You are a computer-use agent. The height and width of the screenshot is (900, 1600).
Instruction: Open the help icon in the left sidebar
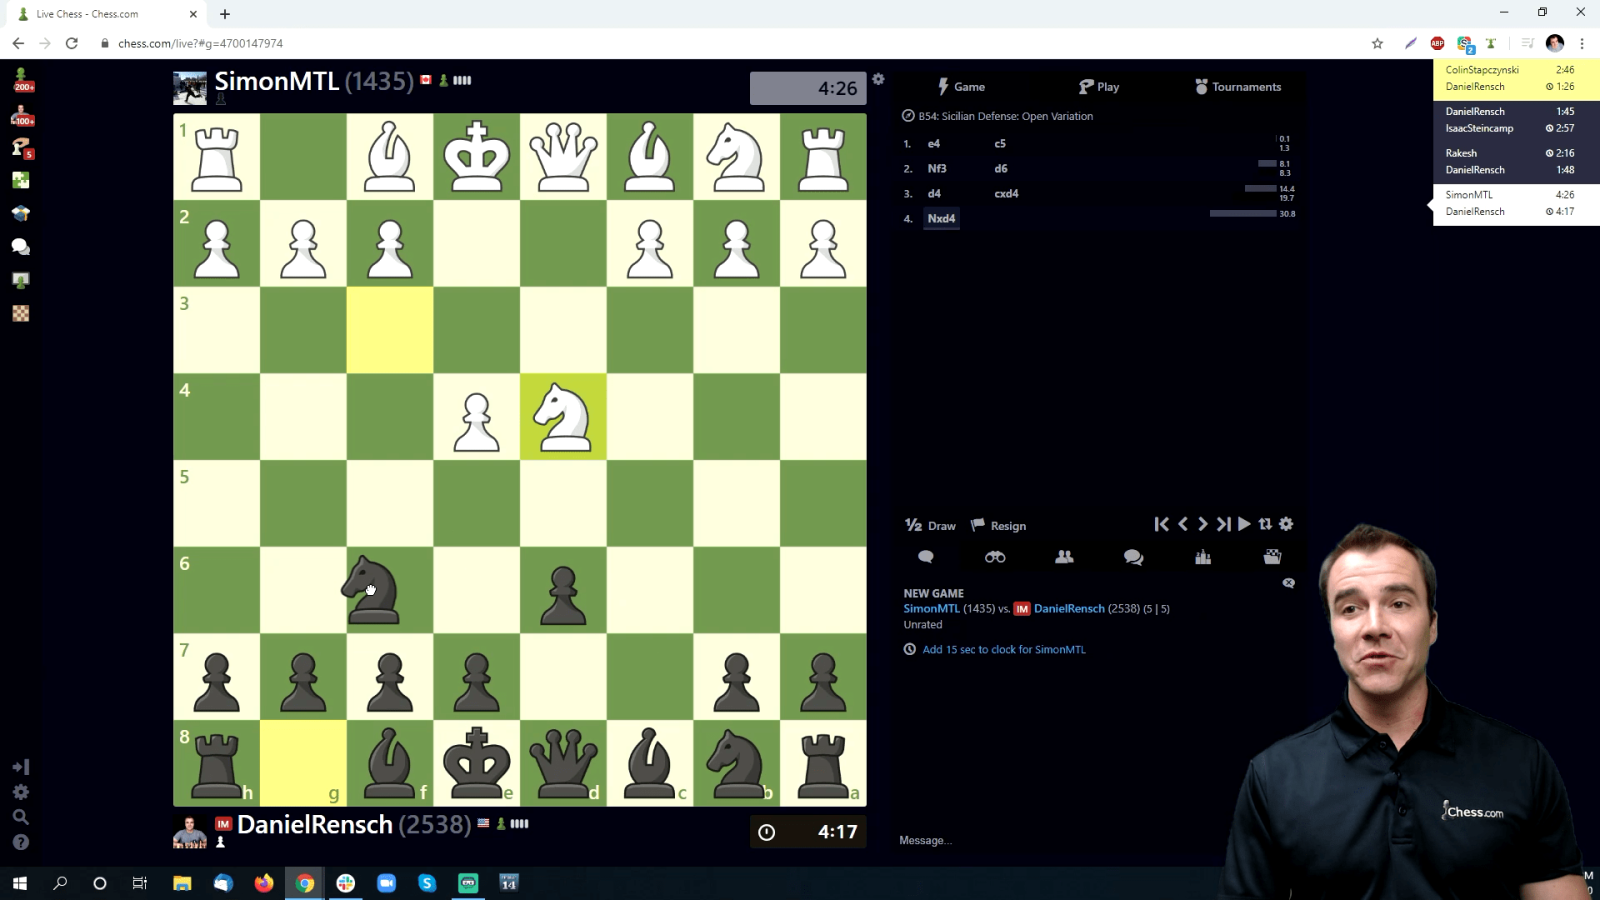(21, 842)
